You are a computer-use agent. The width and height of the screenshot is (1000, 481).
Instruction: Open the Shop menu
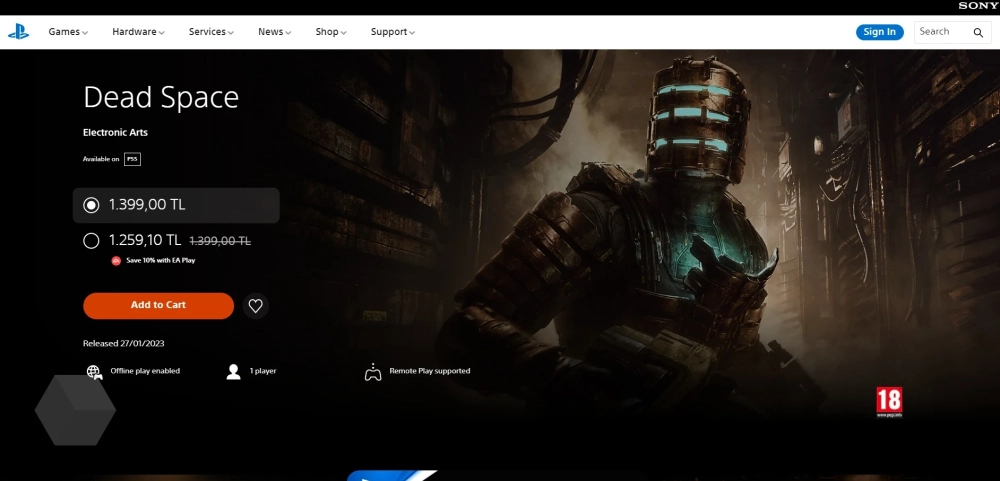pyautogui.click(x=331, y=32)
